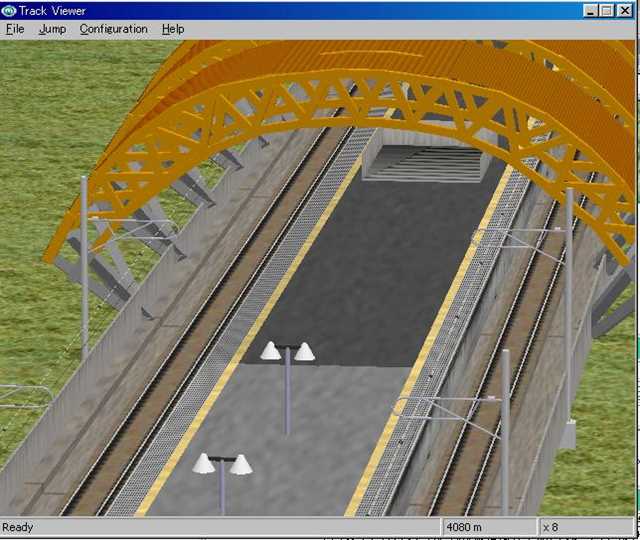The height and width of the screenshot is (540, 640).
Task: Open the Jump menu
Action: (x=52, y=29)
